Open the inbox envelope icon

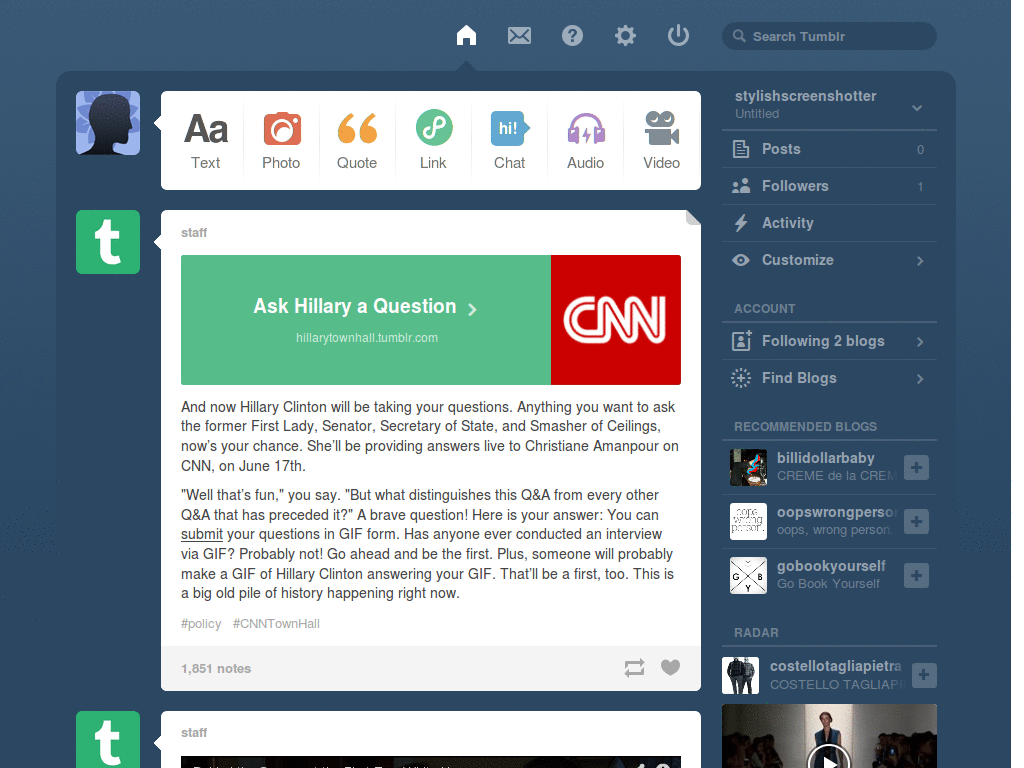pyautogui.click(x=519, y=35)
